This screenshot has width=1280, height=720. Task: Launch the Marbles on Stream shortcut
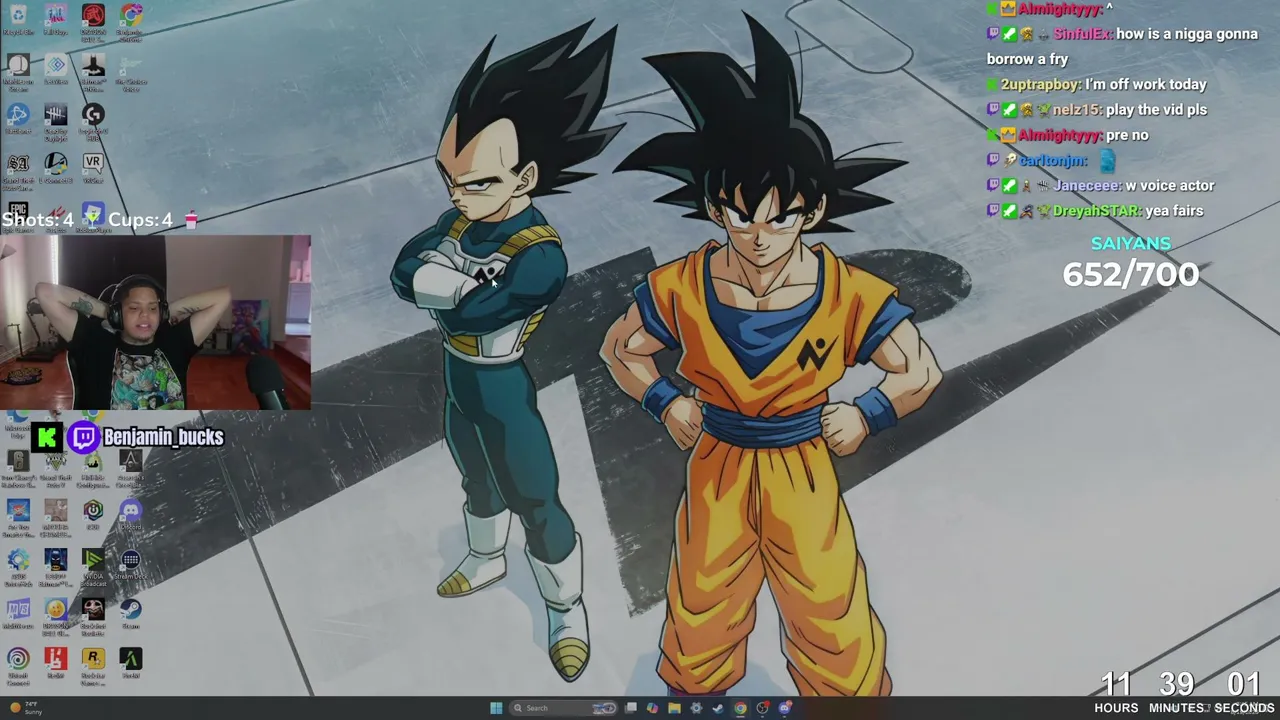(18, 70)
